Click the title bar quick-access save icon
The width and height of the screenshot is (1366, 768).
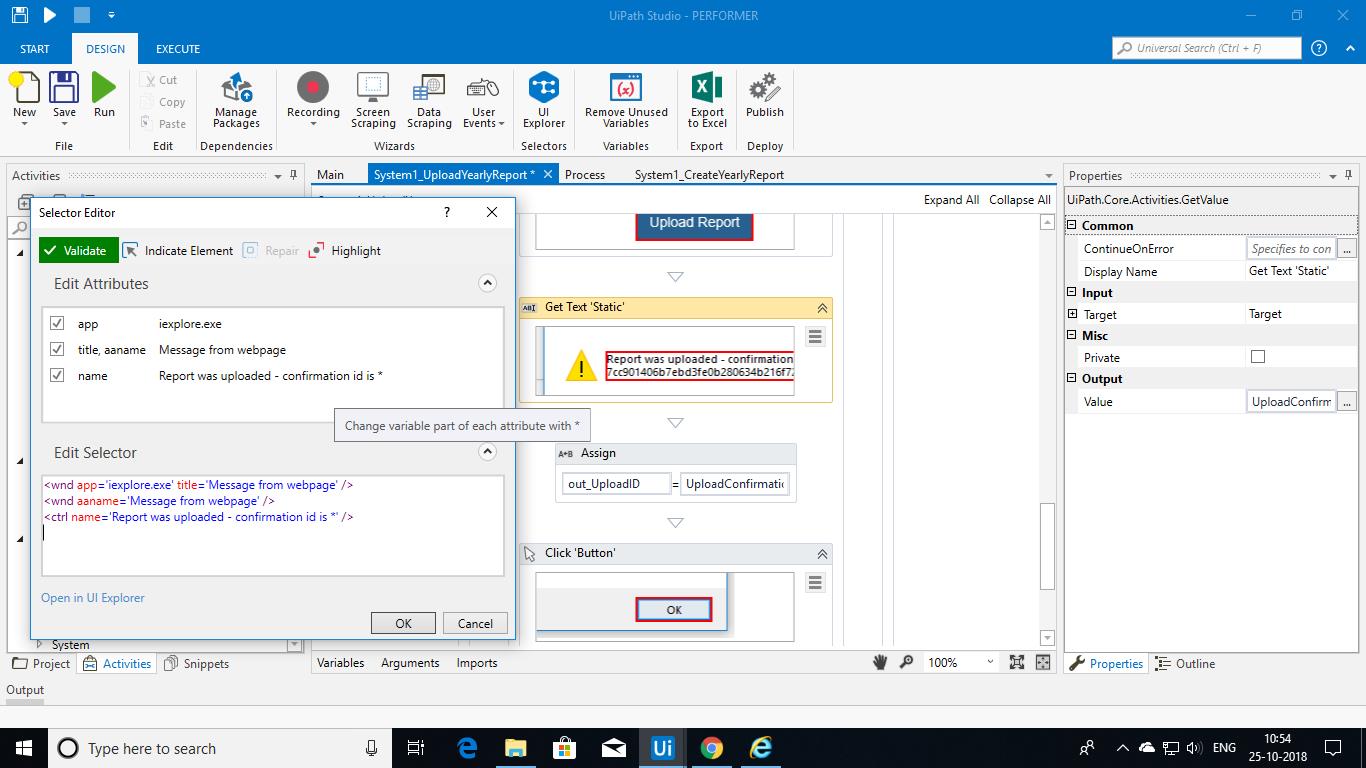pos(19,15)
